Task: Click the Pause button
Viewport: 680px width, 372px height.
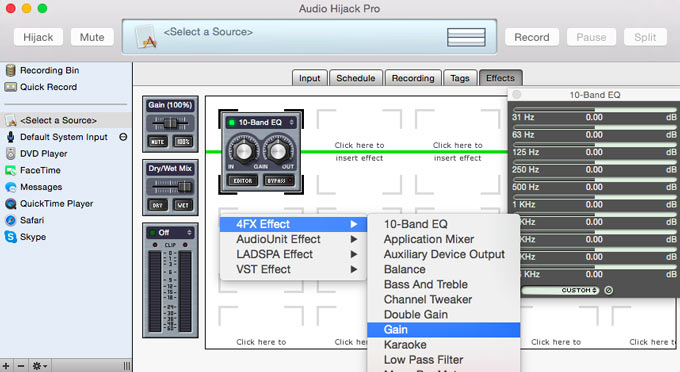Action: tap(591, 37)
